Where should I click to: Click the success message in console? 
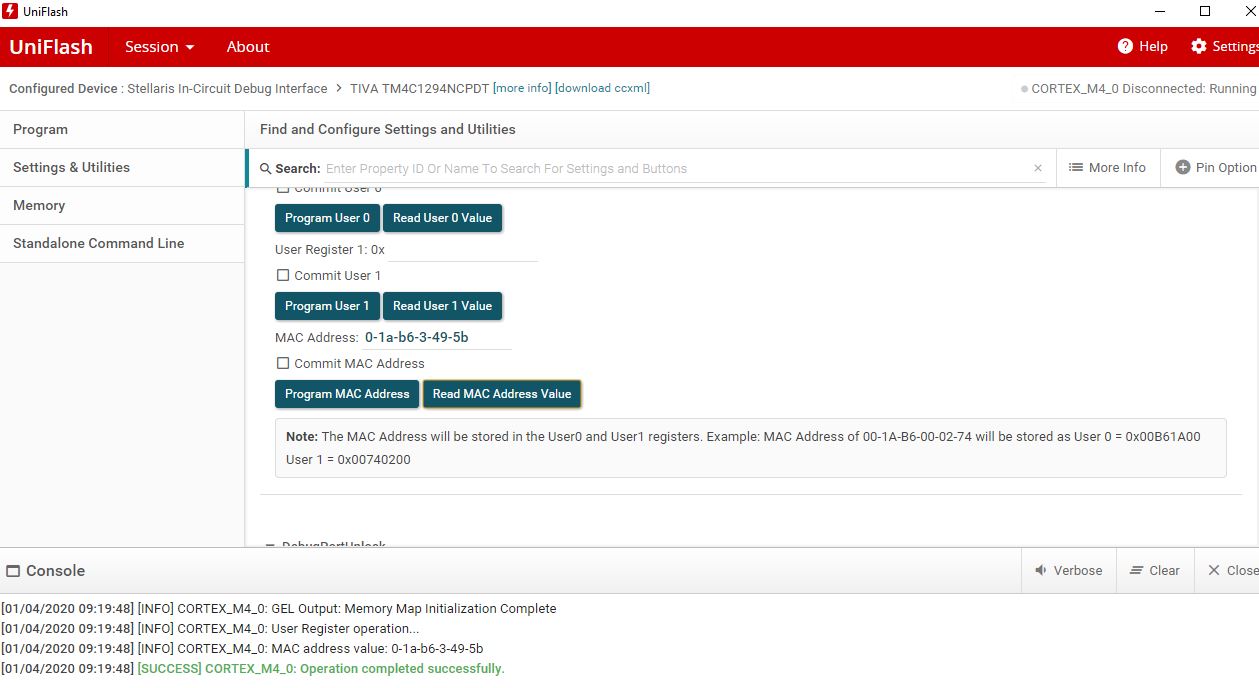coord(321,668)
